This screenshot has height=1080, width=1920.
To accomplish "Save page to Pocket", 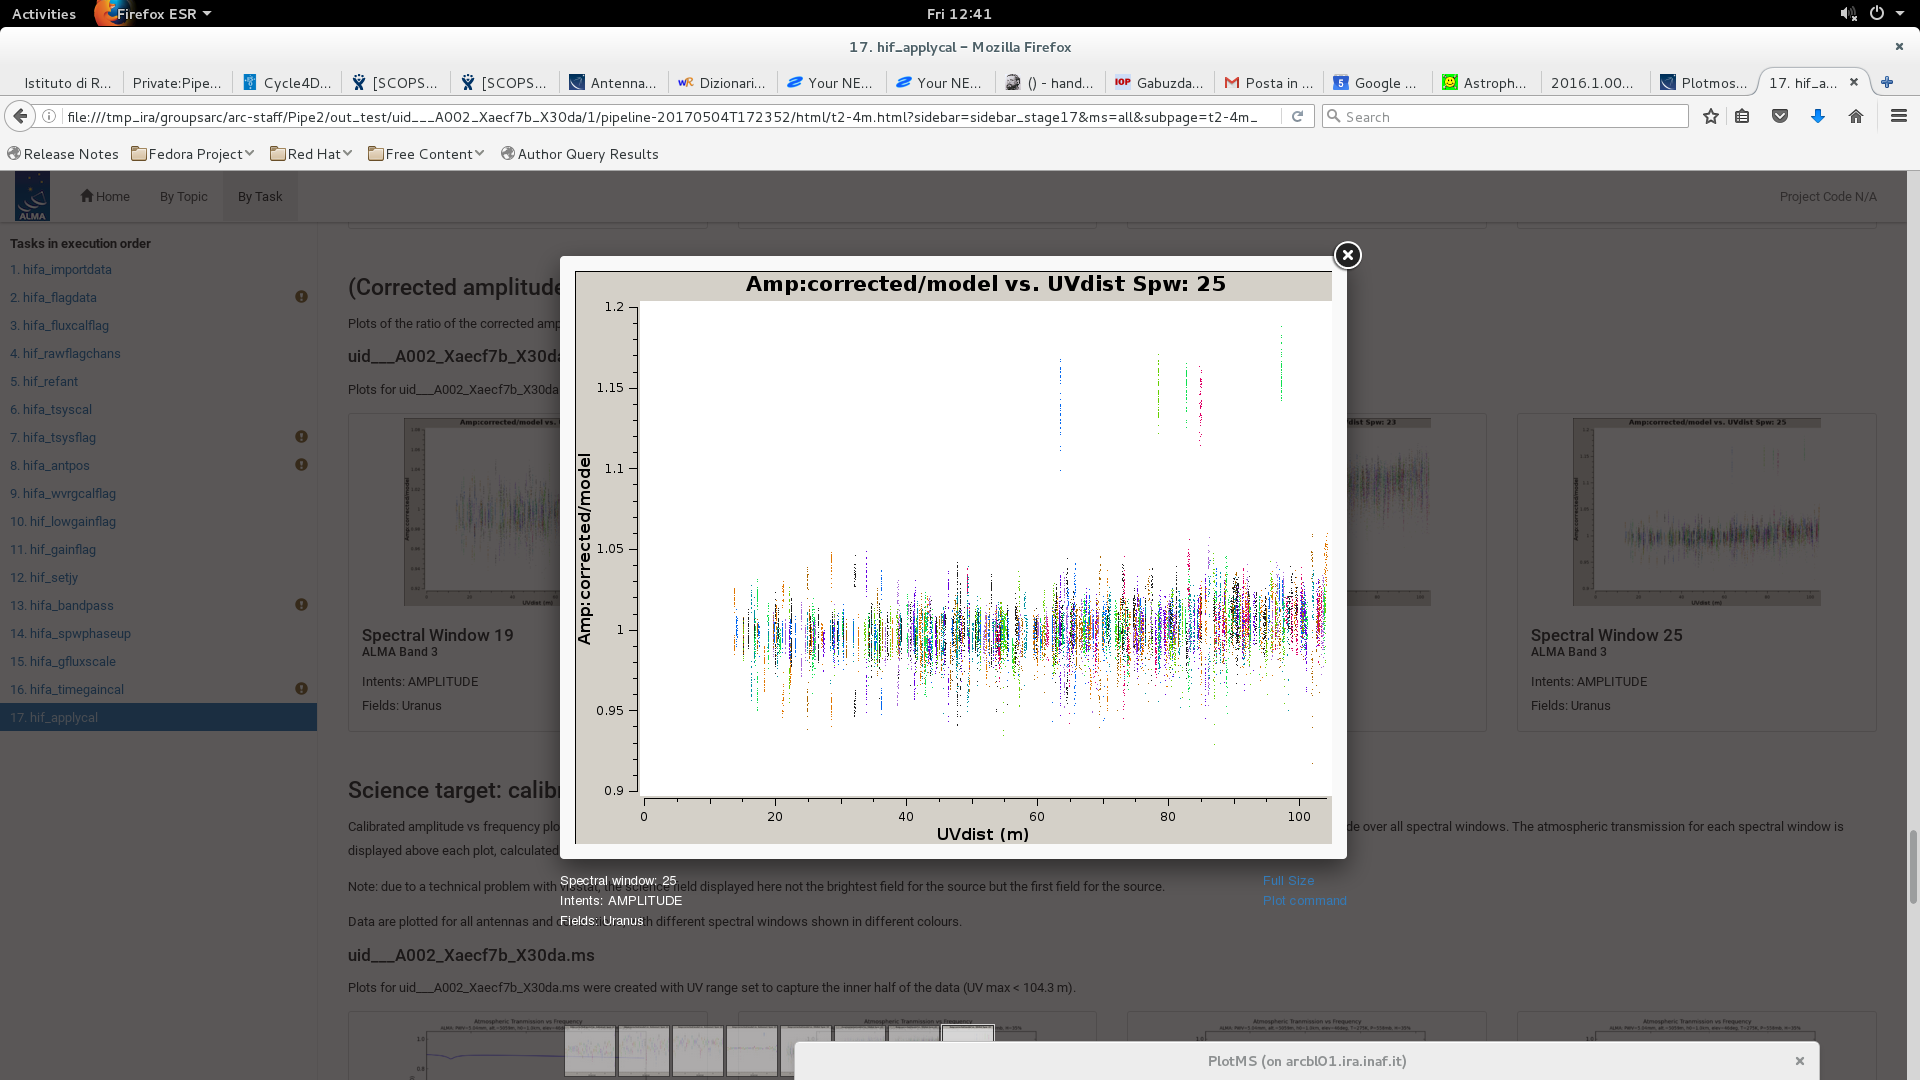I will pyautogui.click(x=1780, y=116).
